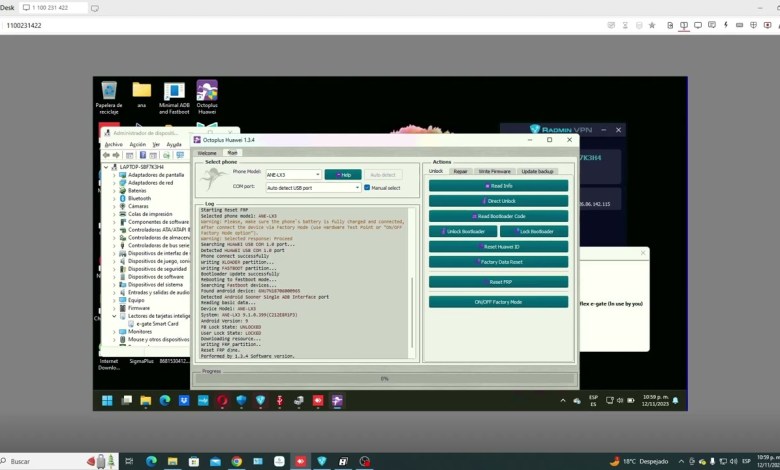780x470 pixels.
Task: Click the progress bar showing 0%
Action: [384, 379]
